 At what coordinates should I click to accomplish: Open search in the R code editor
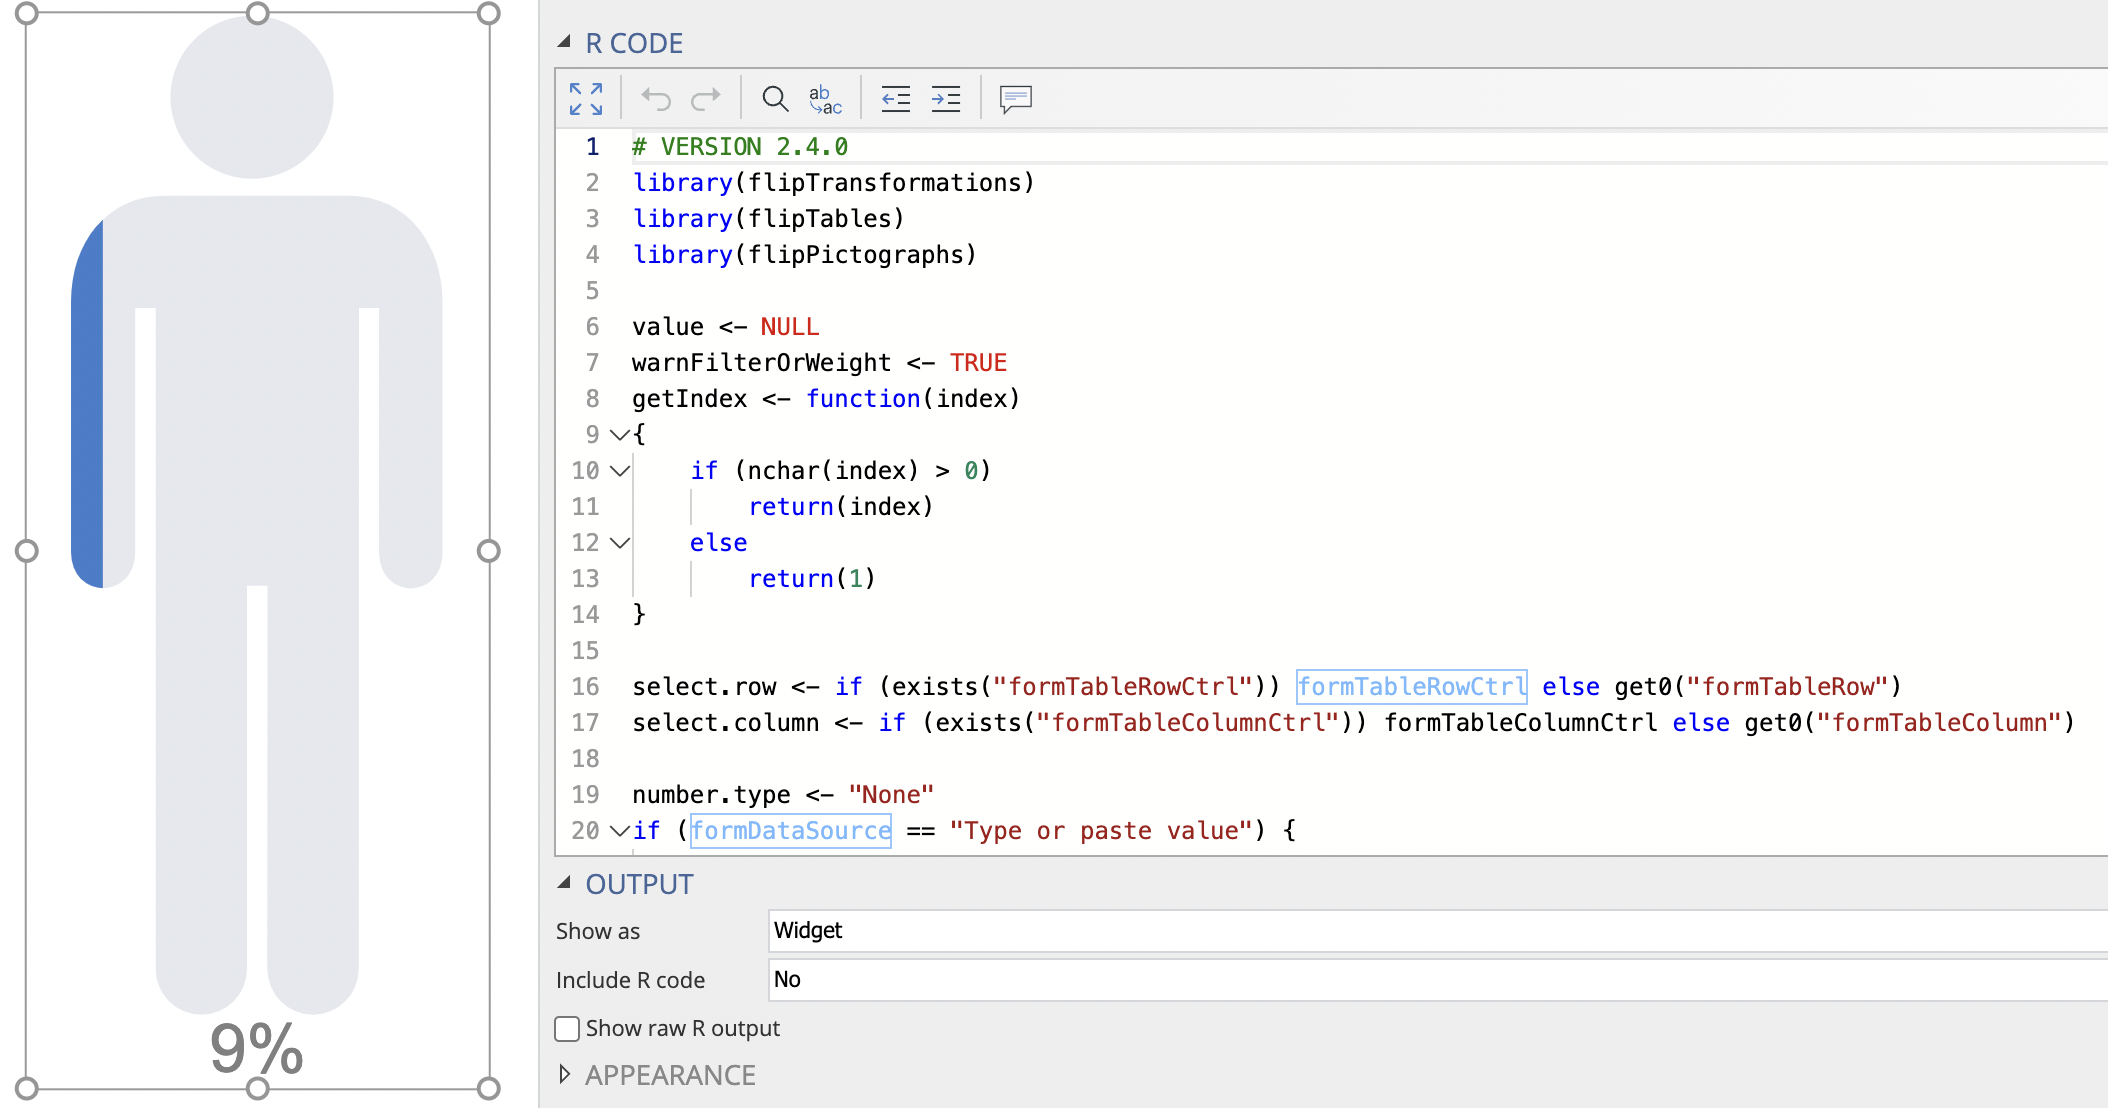(775, 98)
